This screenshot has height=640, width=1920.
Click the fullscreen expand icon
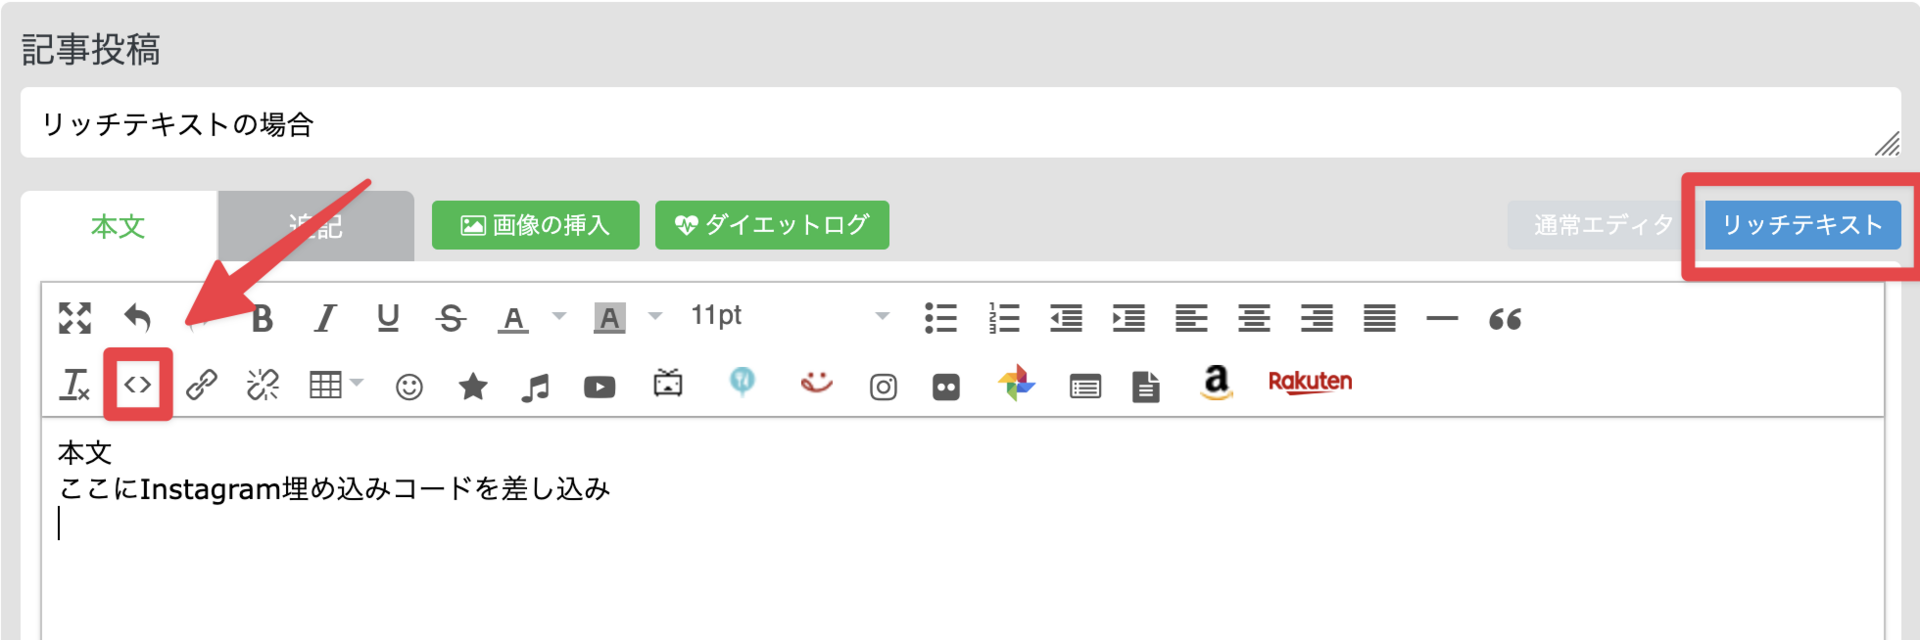[75, 318]
